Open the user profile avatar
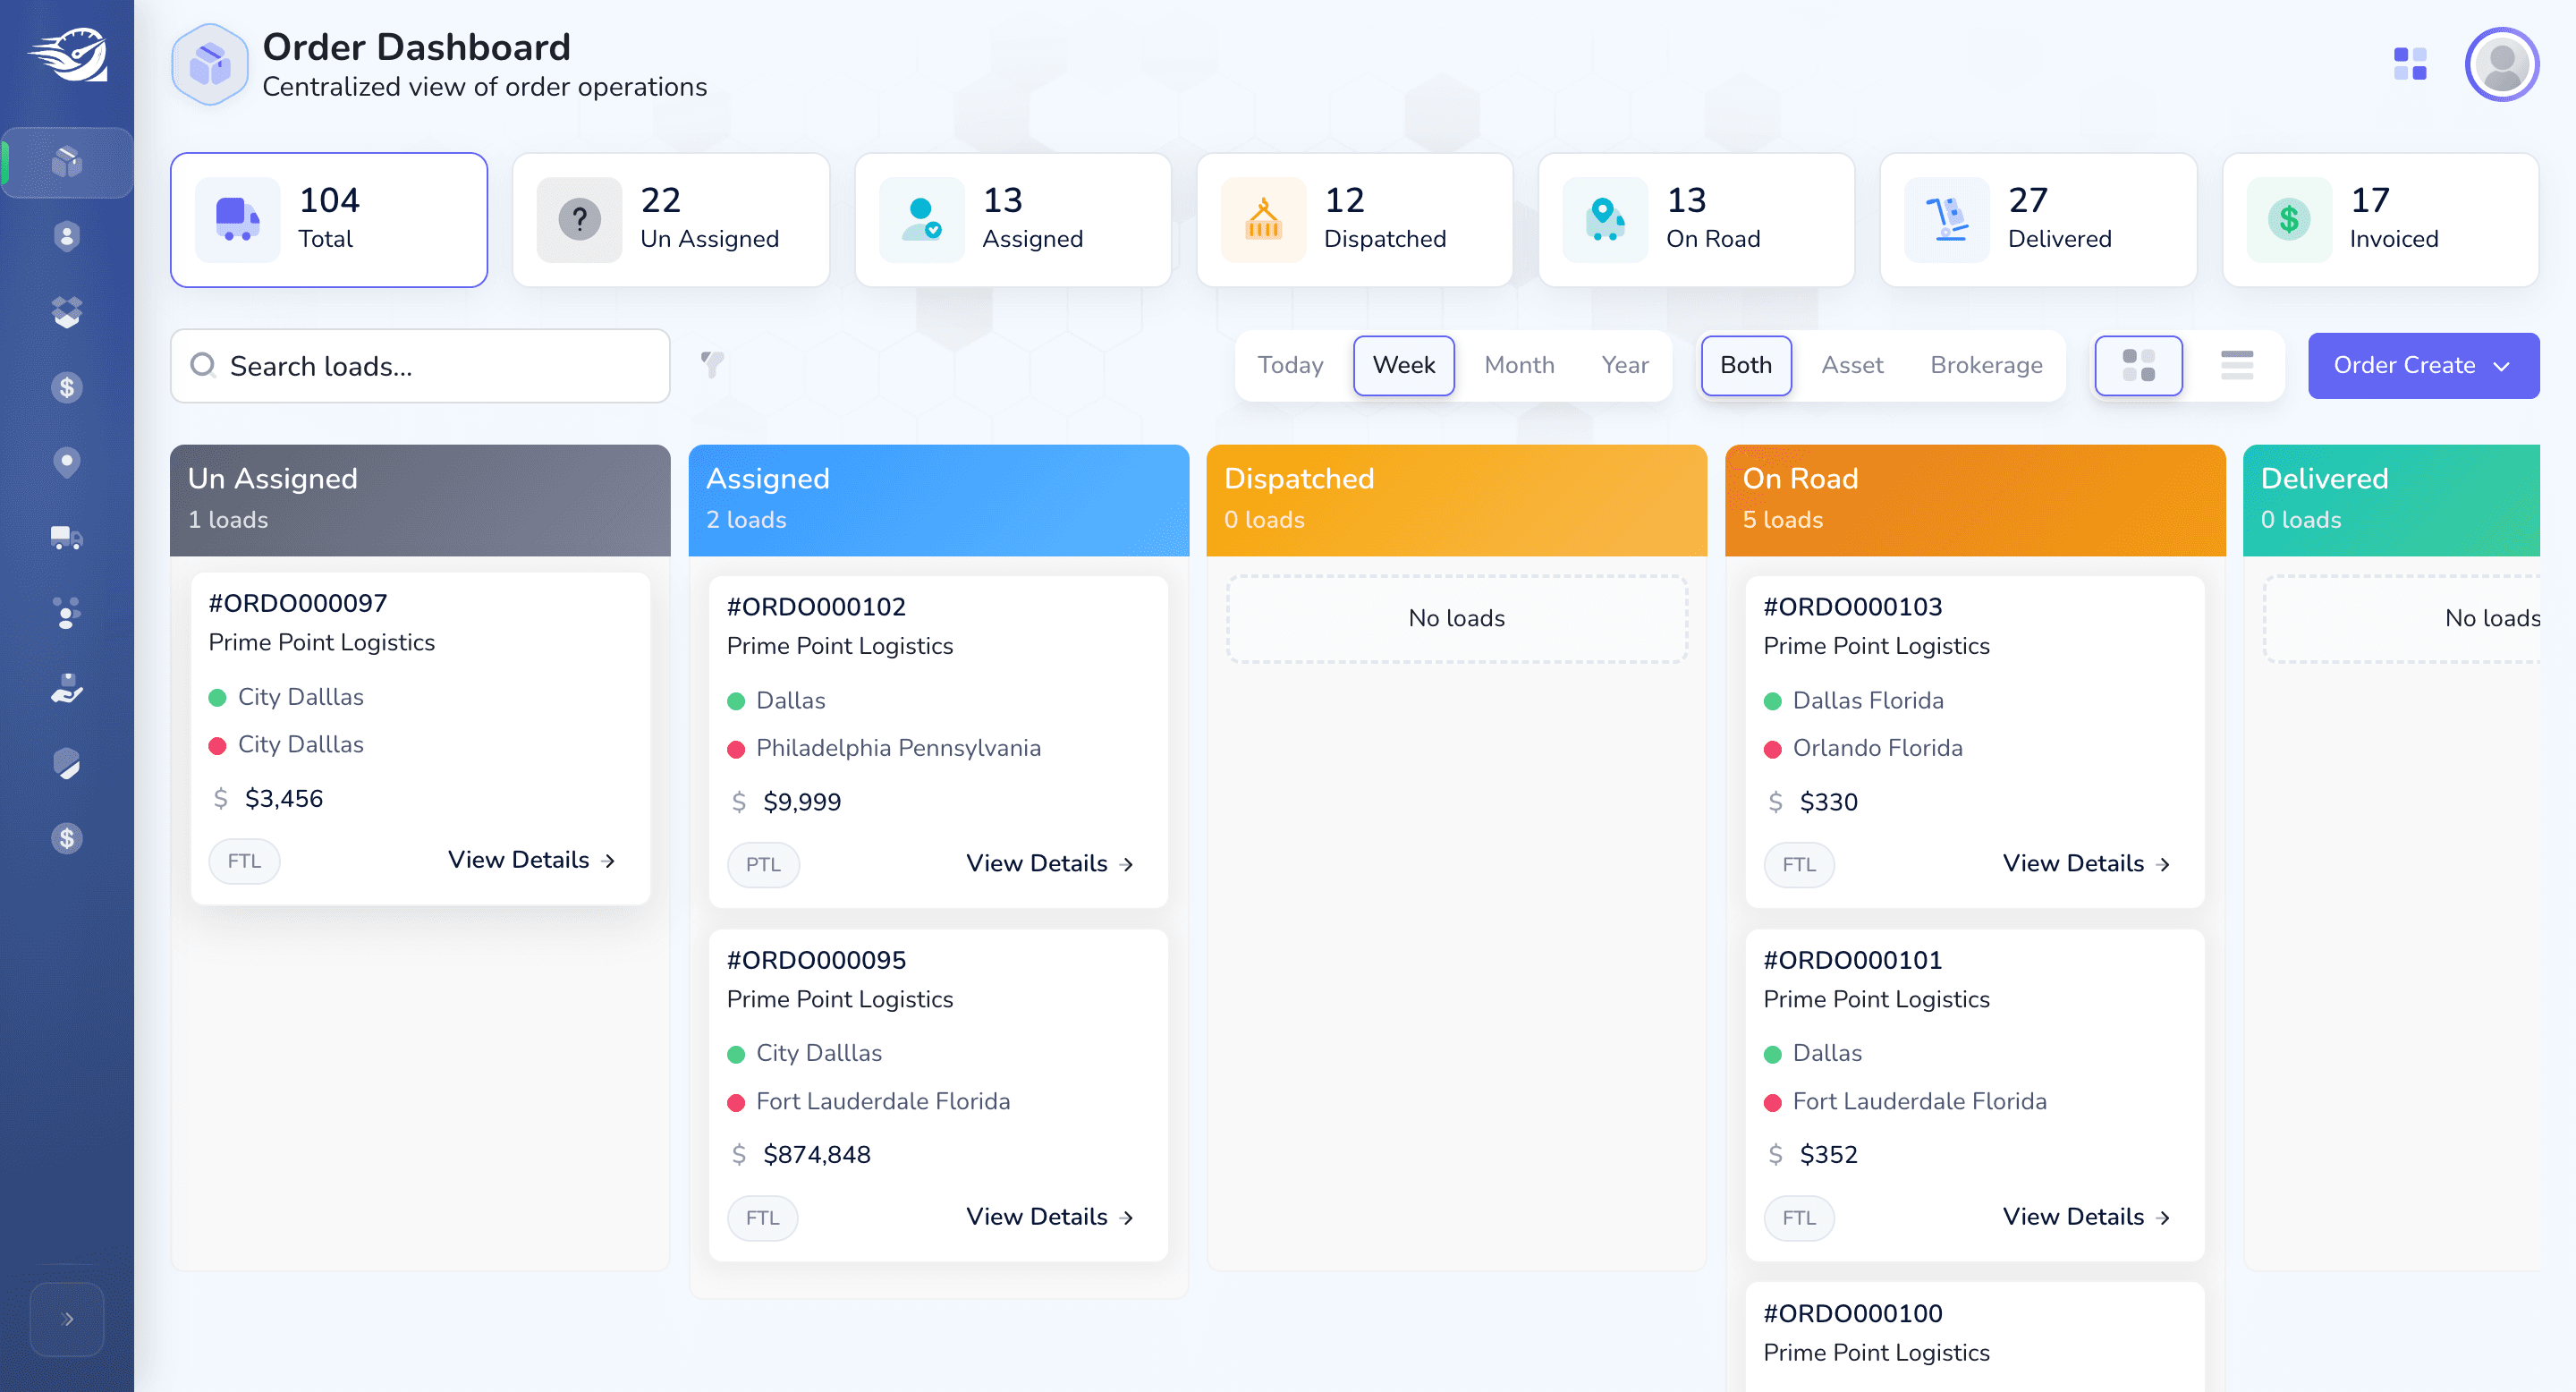This screenshot has width=2576, height=1392. pyautogui.click(x=2502, y=64)
